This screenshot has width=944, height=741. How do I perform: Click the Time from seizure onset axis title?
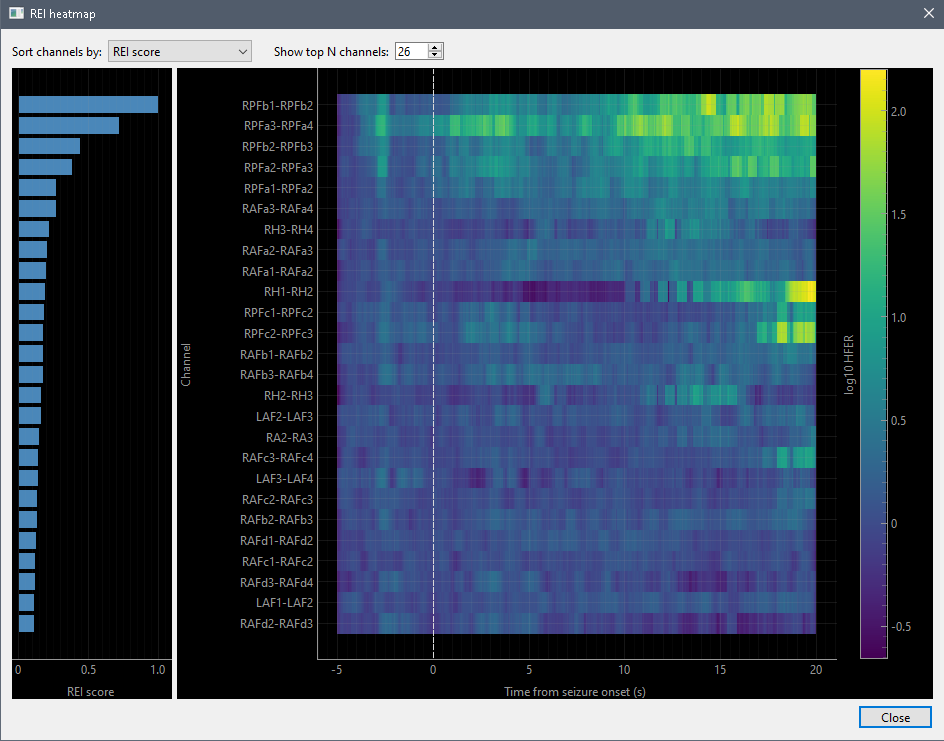575,692
